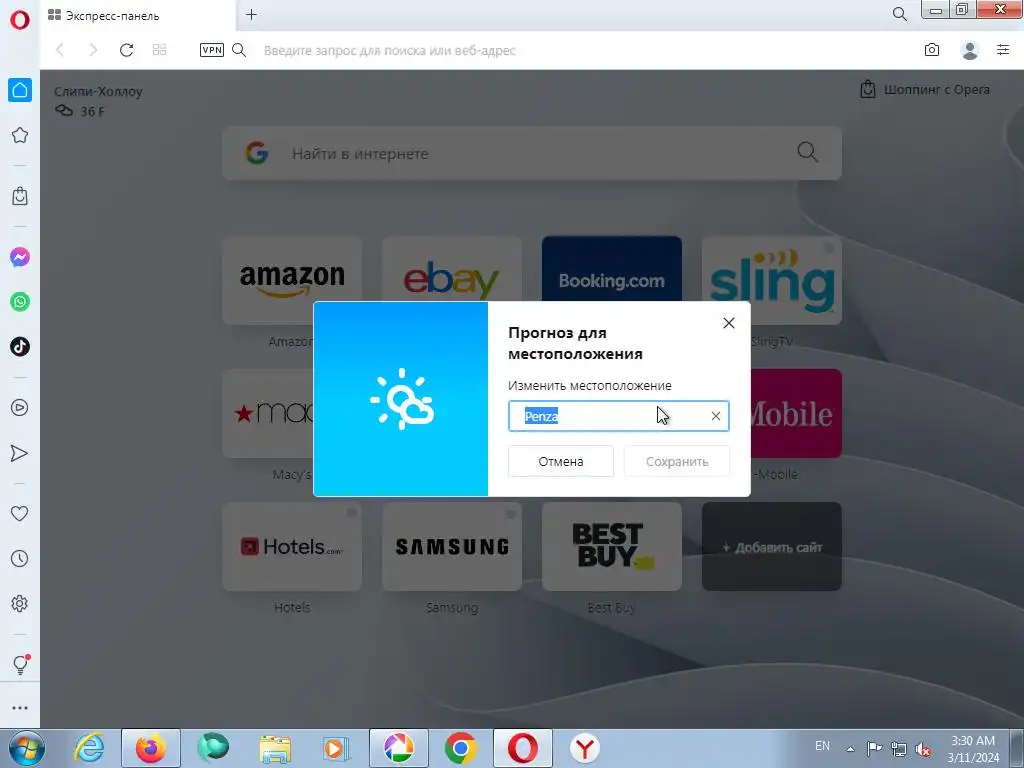
Task: Open the Opera main menu logo
Action: click(20, 20)
